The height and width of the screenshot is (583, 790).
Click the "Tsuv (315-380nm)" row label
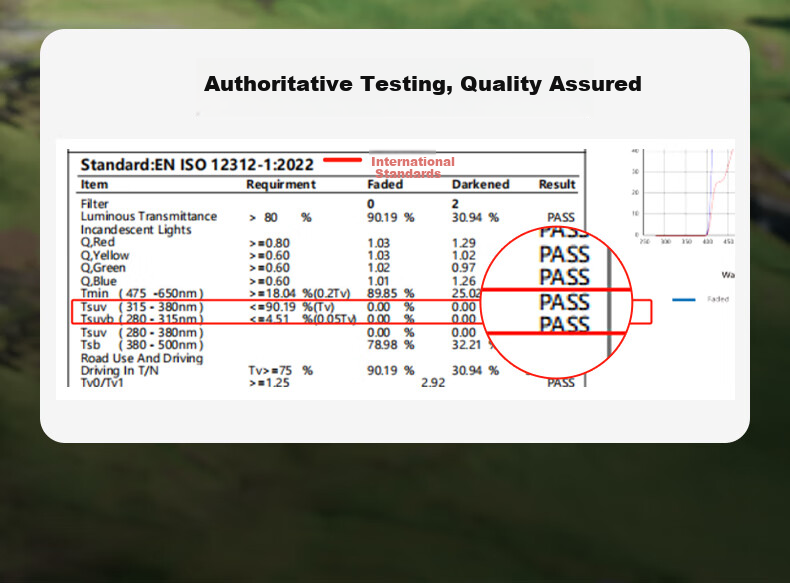142,307
